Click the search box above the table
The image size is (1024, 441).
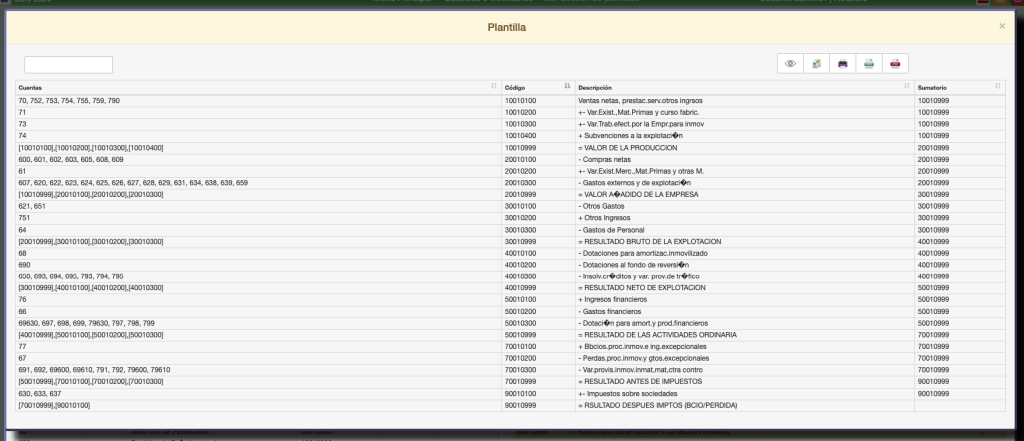68,65
